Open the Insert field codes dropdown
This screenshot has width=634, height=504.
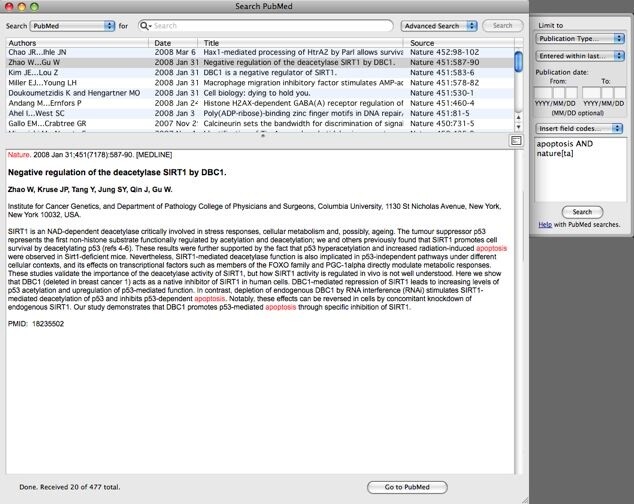point(579,128)
